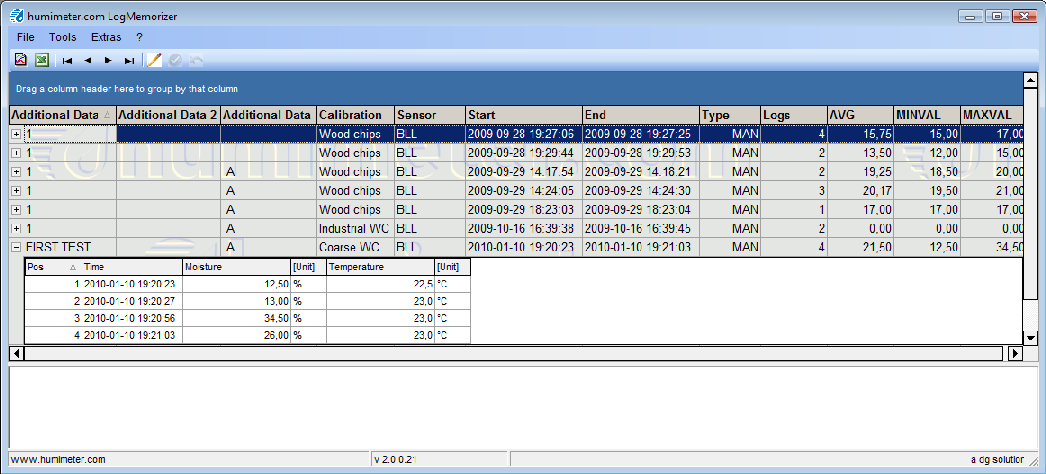This screenshot has height=474, width=1046.
Task: Expand the Industrial WC row
Action: (16, 228)
